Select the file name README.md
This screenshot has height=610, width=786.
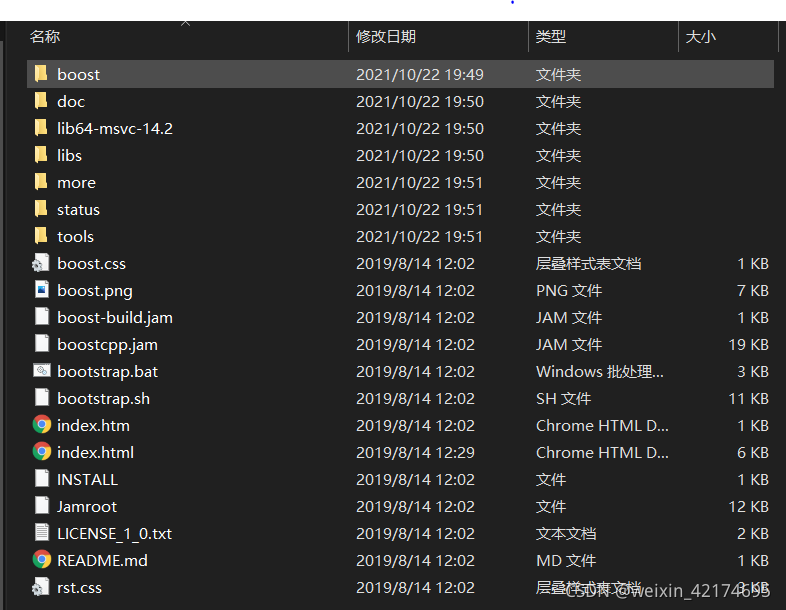pos(102,561)
